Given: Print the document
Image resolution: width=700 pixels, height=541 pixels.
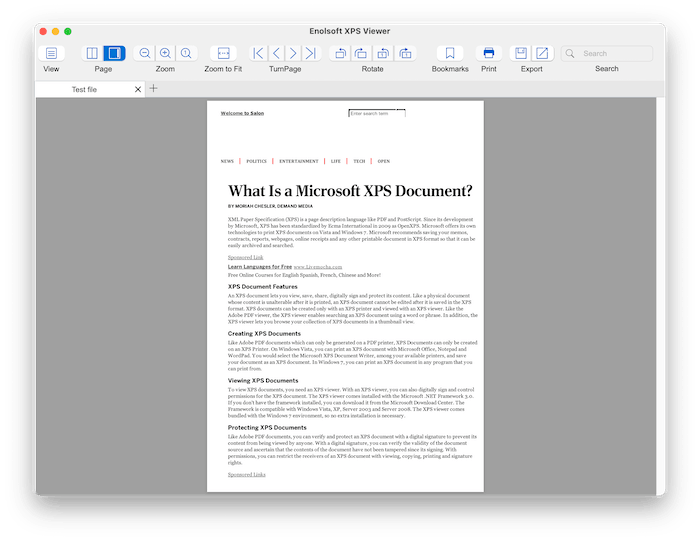Looking at the screenshot, I should click(x=488, y=53).
